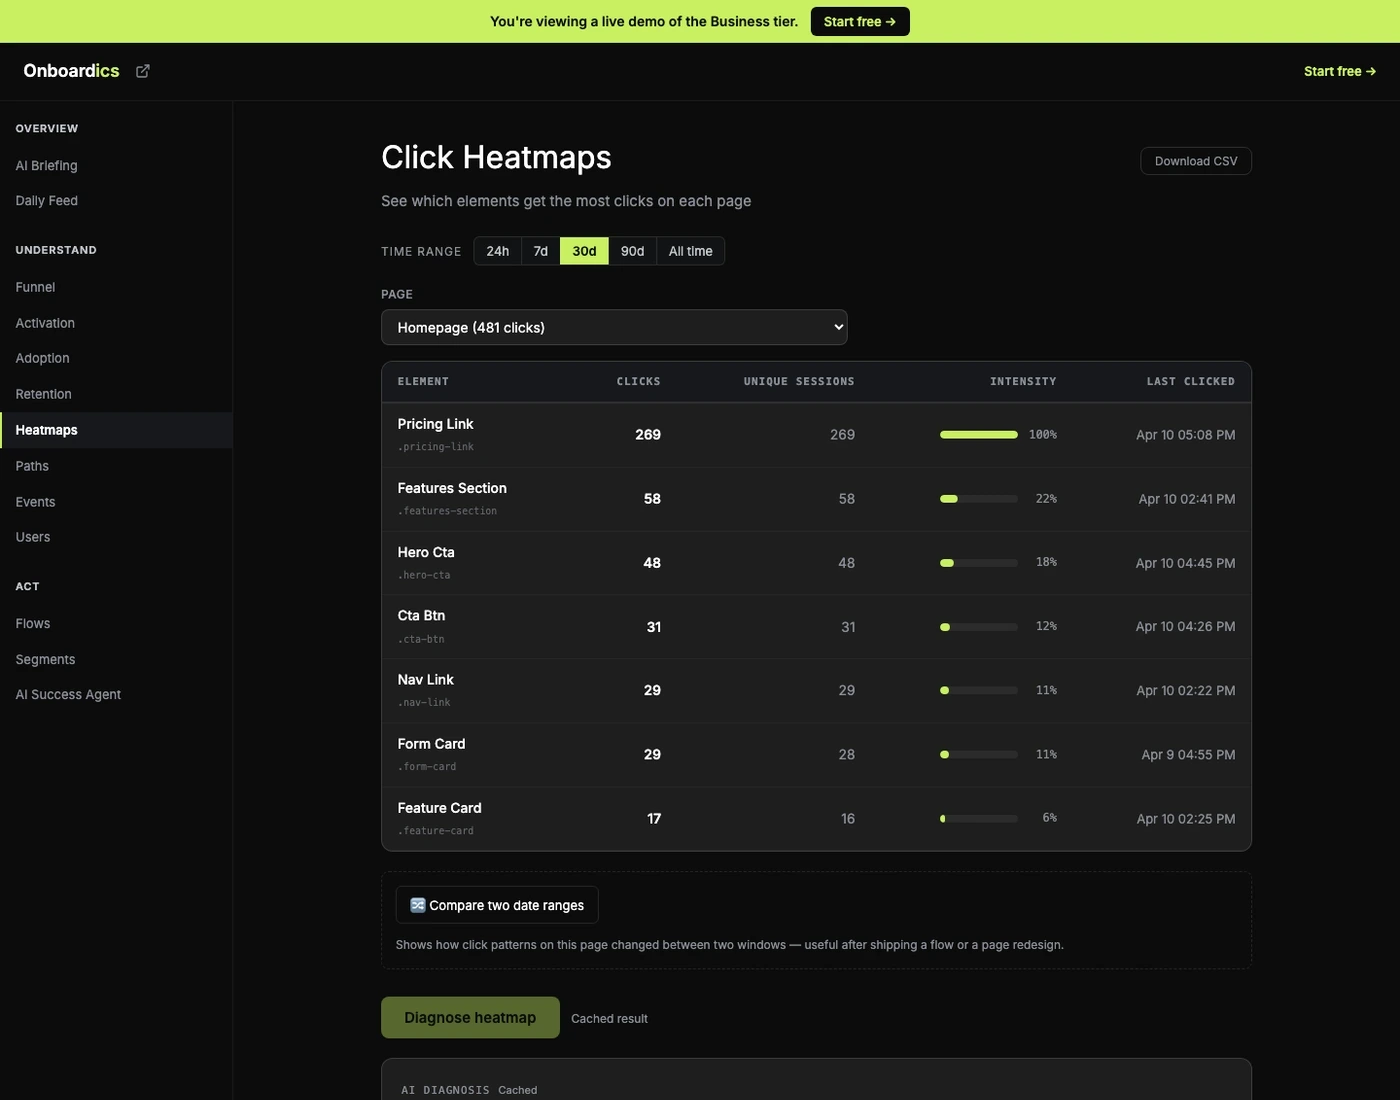Click the Intensity column header
Screen dimensions: 1400x1100
(1023, 382)
